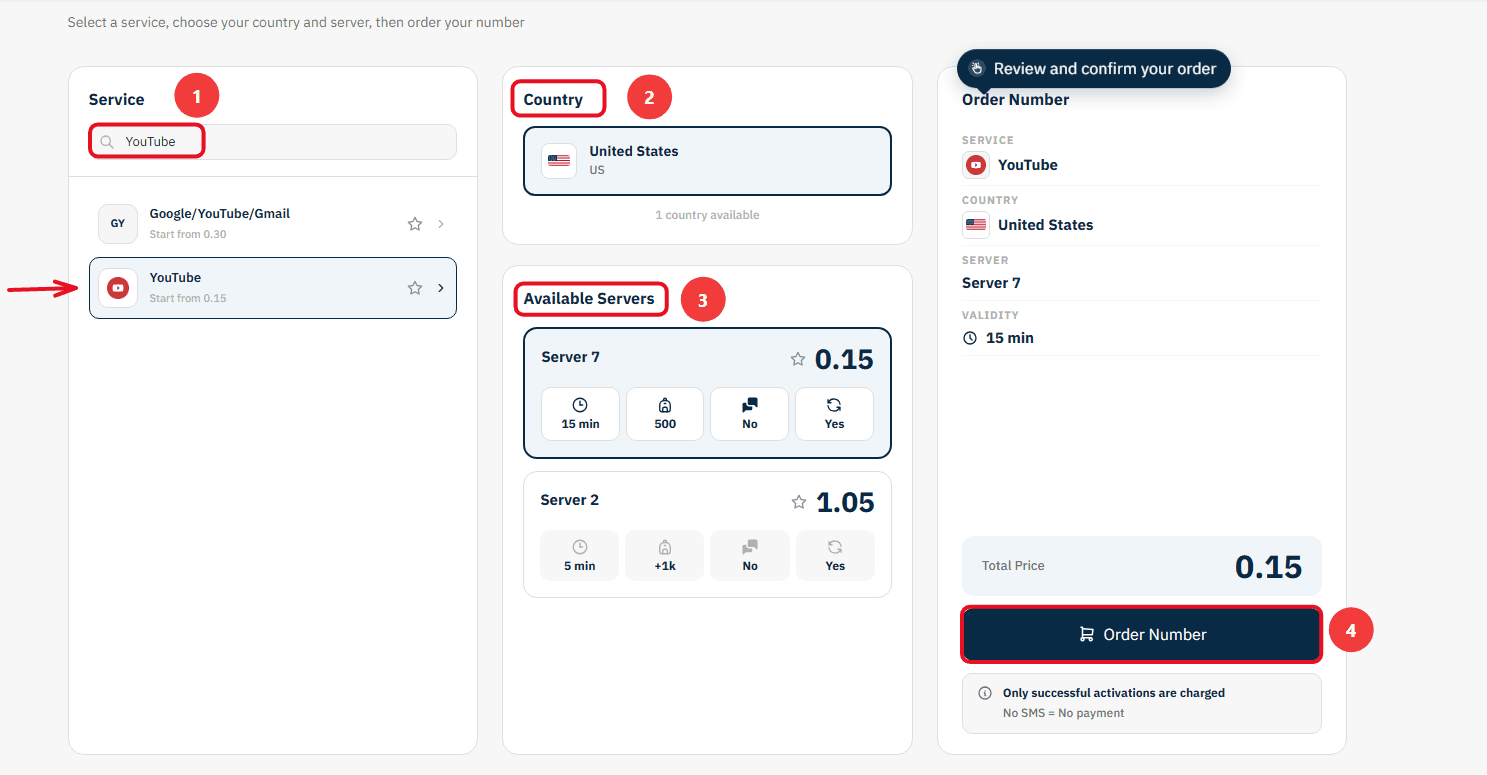1487x775 pixels.
Task: Click Server 2 clock icon for 5 min
Action: pyautogui.click(x=580, y=547)
